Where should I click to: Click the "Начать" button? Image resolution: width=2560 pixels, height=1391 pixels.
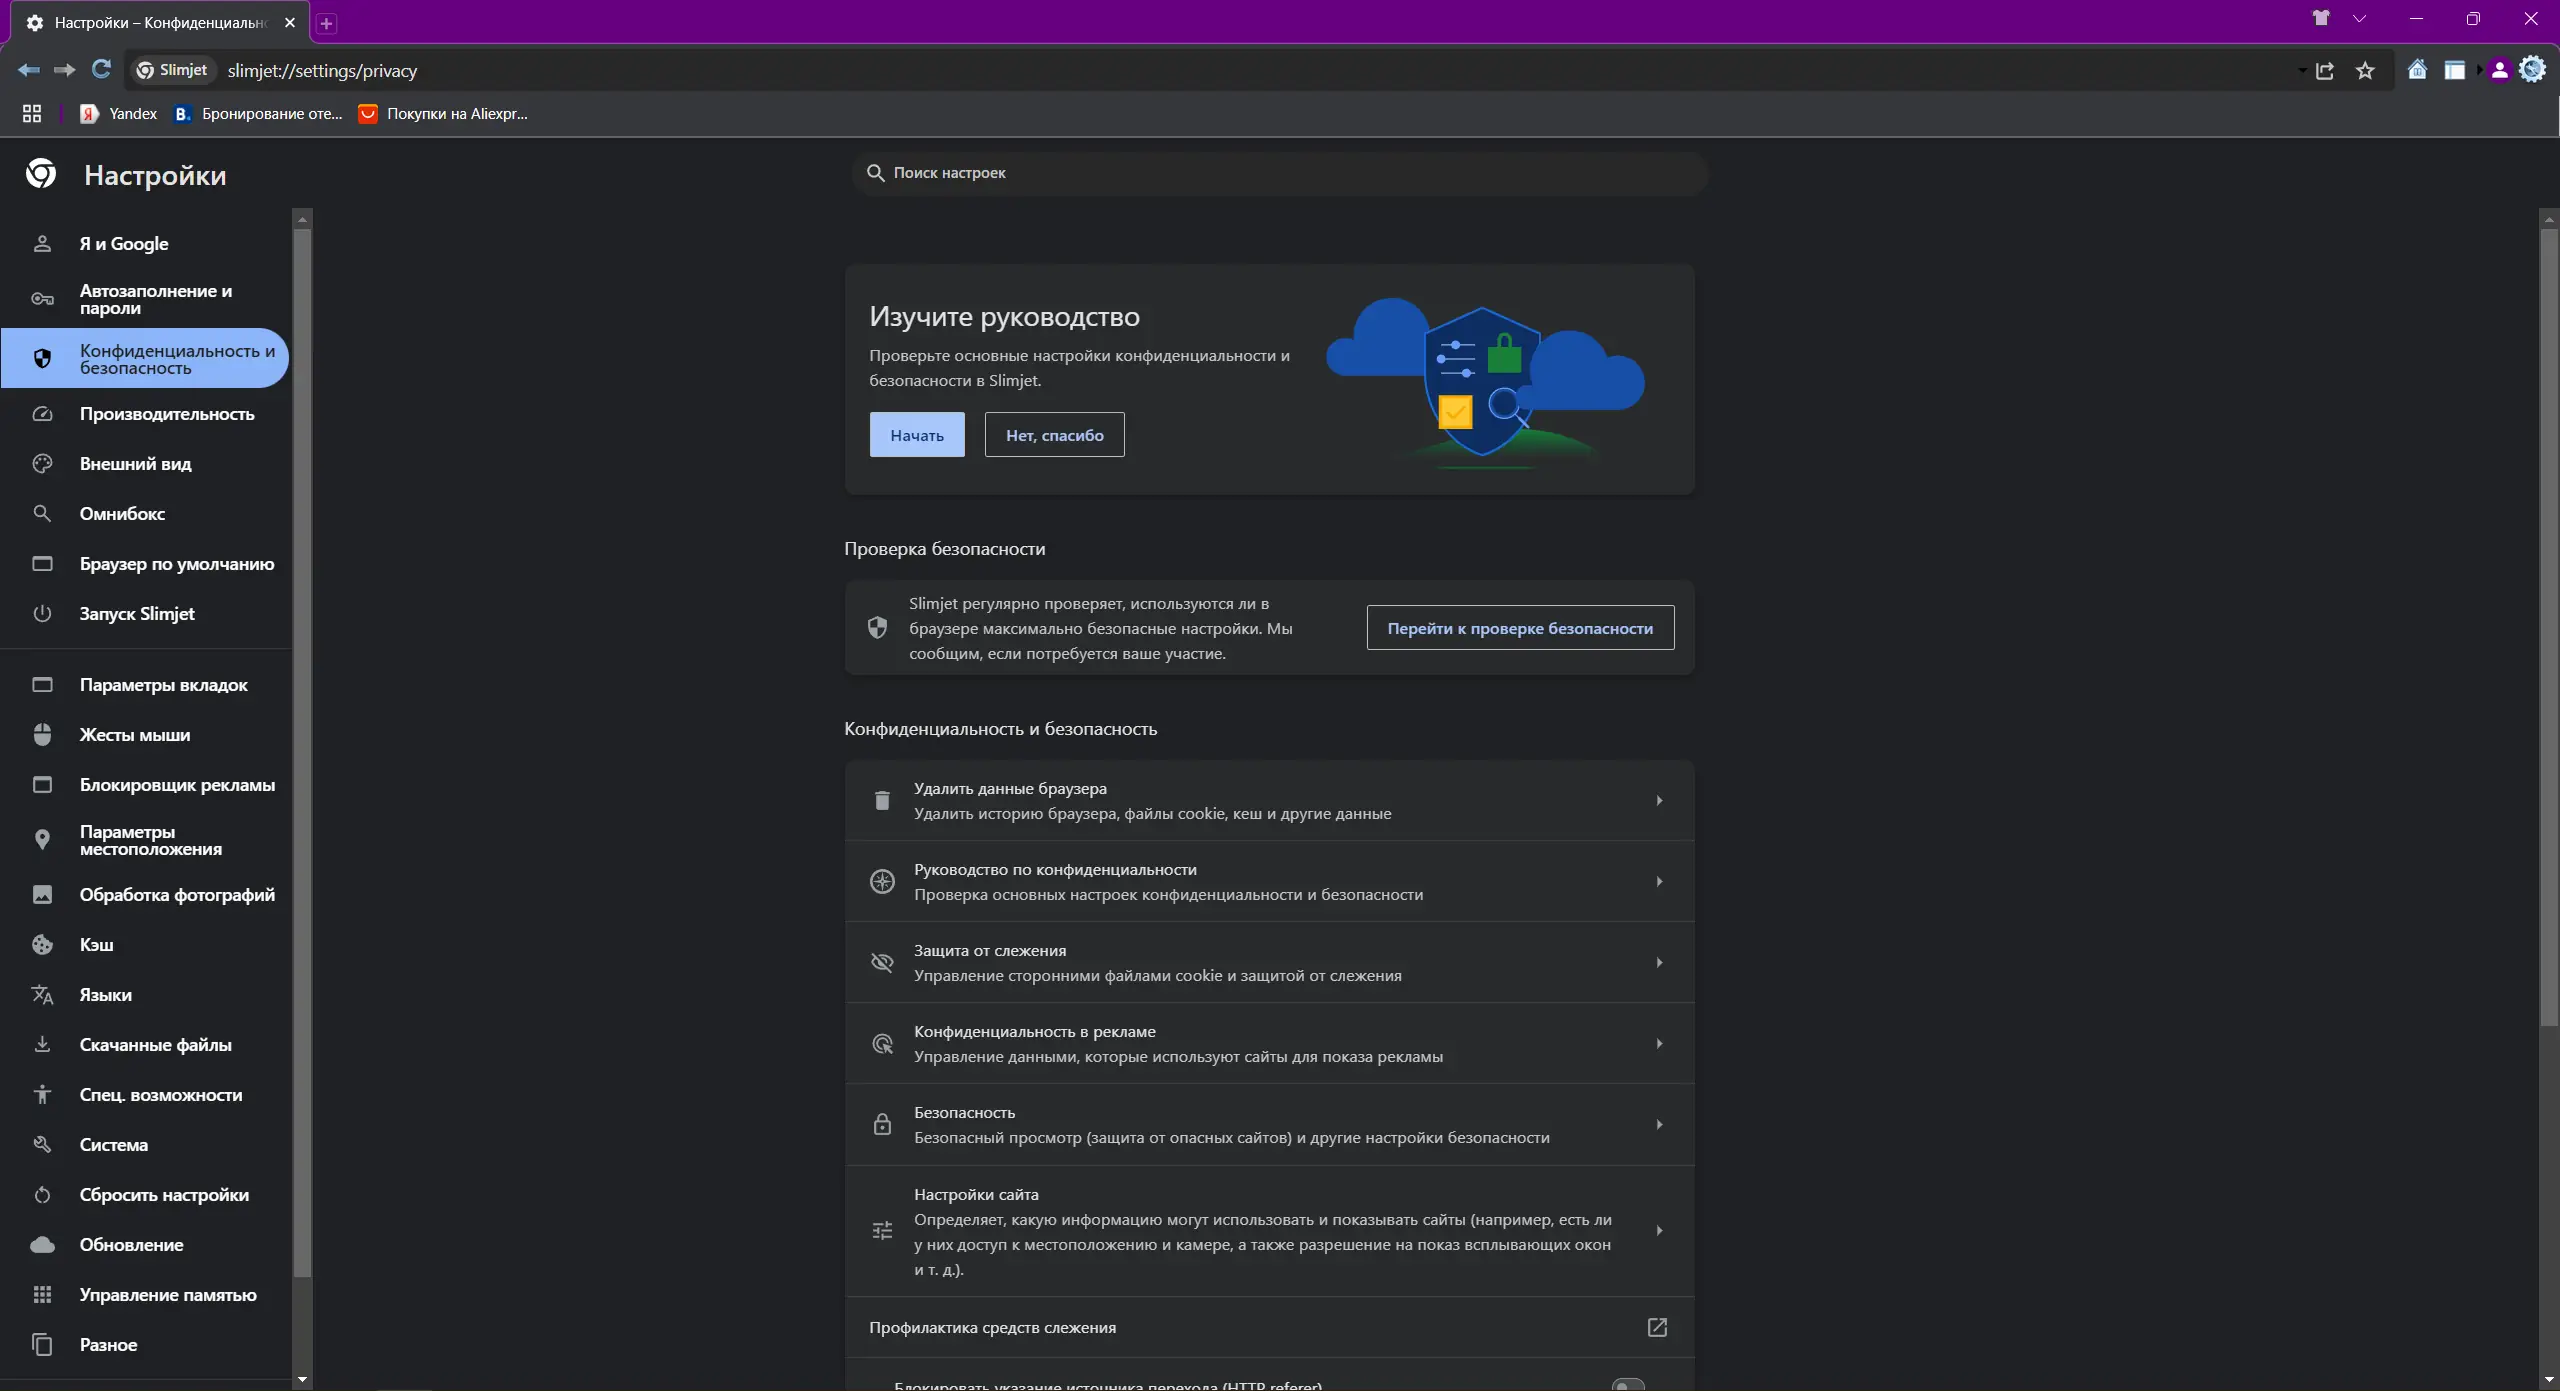click(x=916, y=435)
